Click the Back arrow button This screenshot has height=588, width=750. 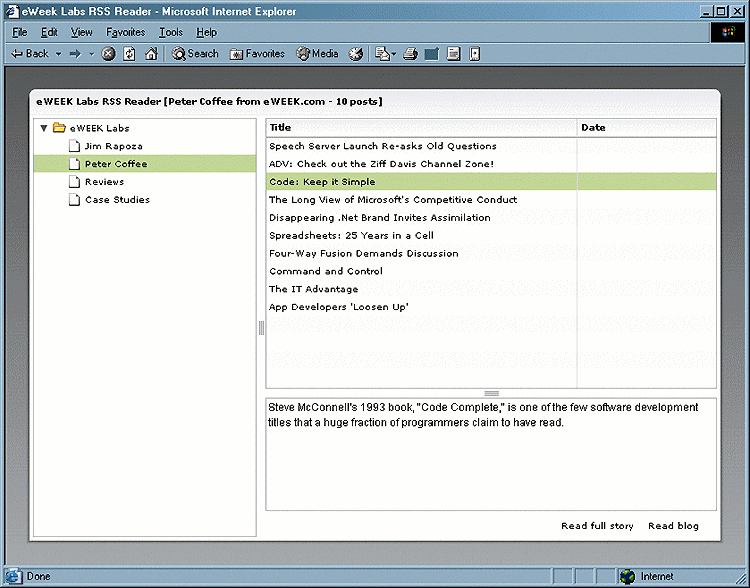point(30,54)
